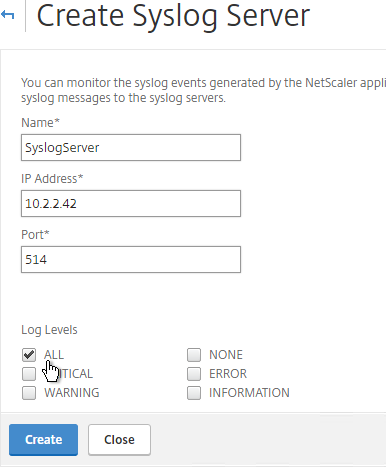Enable the INFORMATION log level checkbox
Image resolution: width=386 pixels, height=467 pixels.
pos(194,393)
